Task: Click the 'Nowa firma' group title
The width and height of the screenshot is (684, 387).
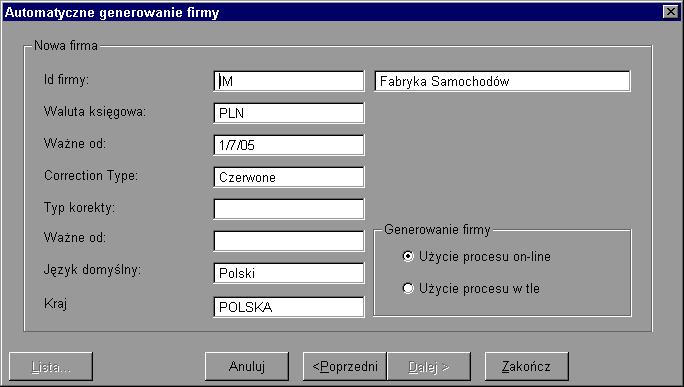Action: (x=66, y=45)
